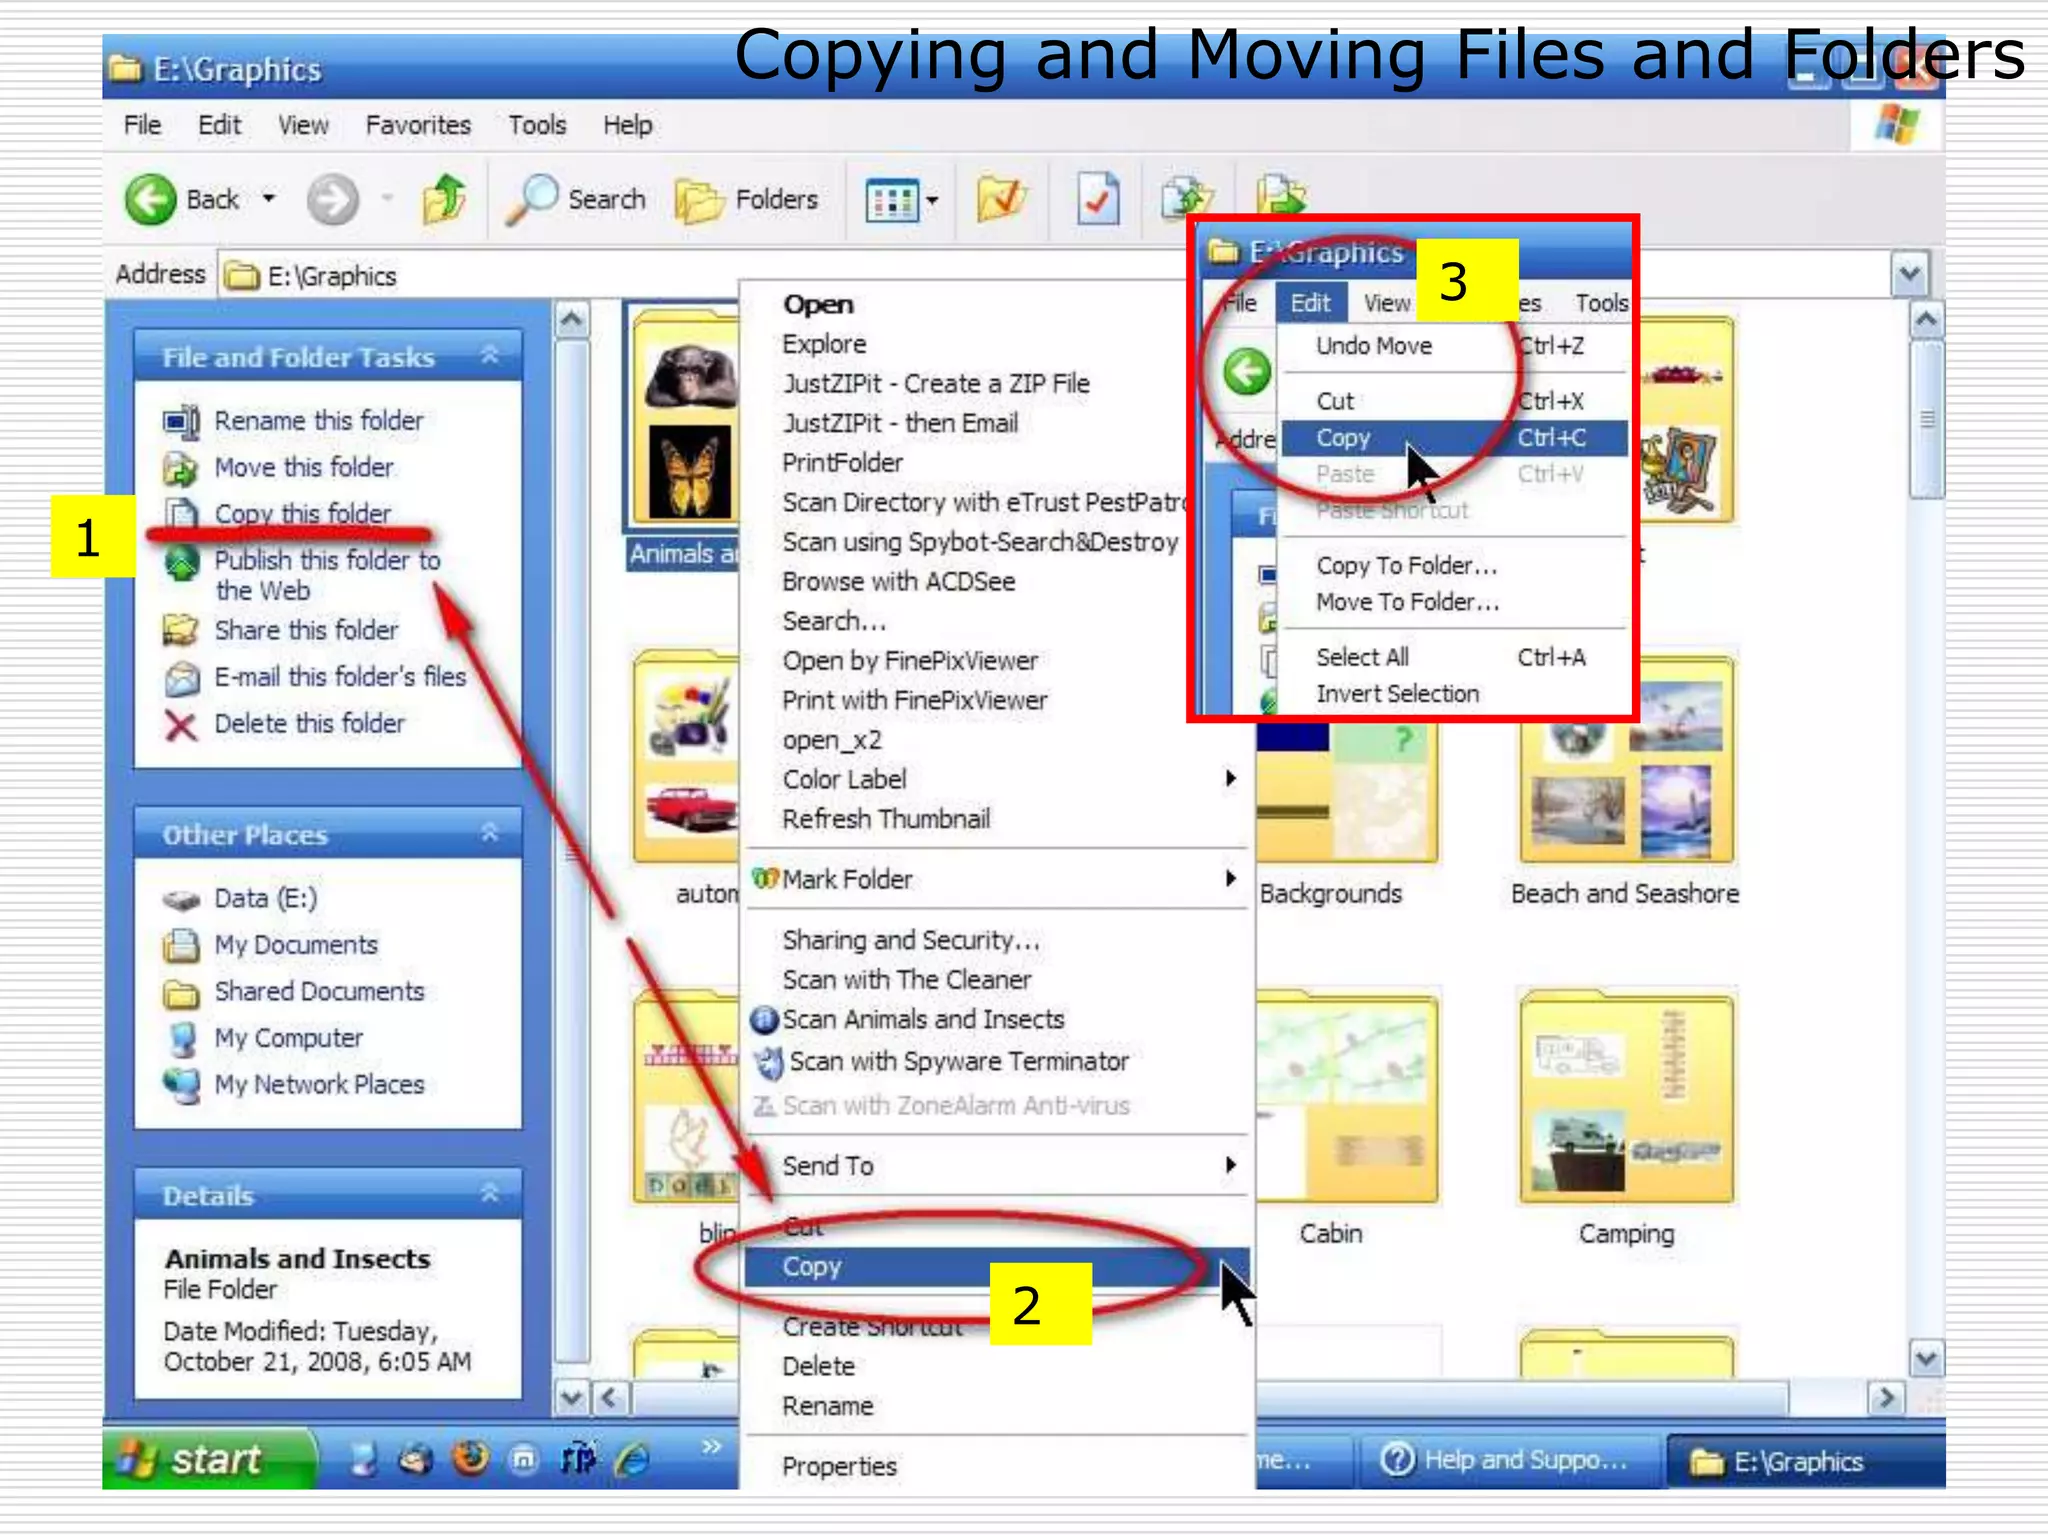Screen dimensions: 2048x1536
Task: Click the Delete this folder link
Action: tap(309, 724)
